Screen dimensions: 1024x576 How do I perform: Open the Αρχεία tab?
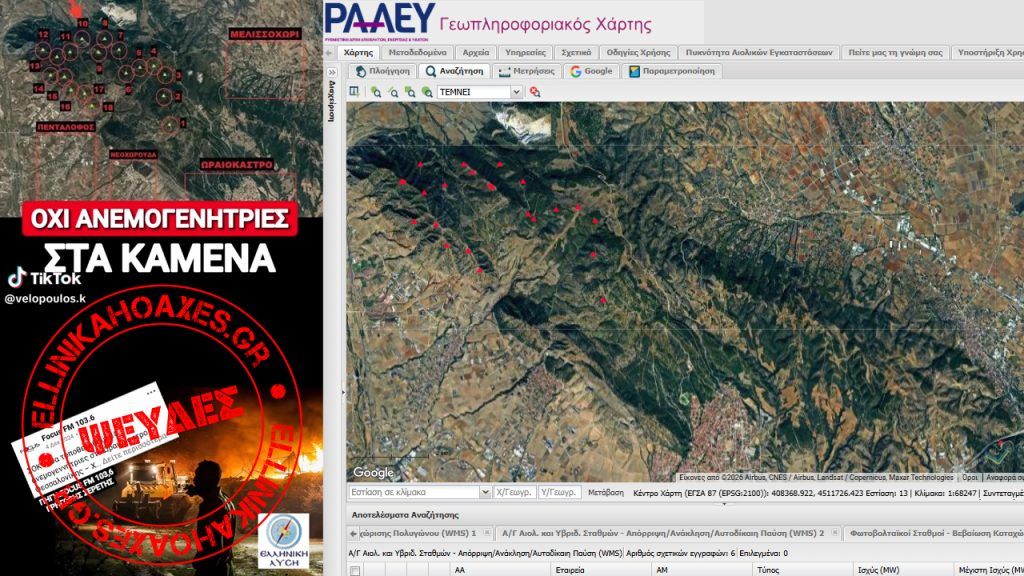click(475, 52)
